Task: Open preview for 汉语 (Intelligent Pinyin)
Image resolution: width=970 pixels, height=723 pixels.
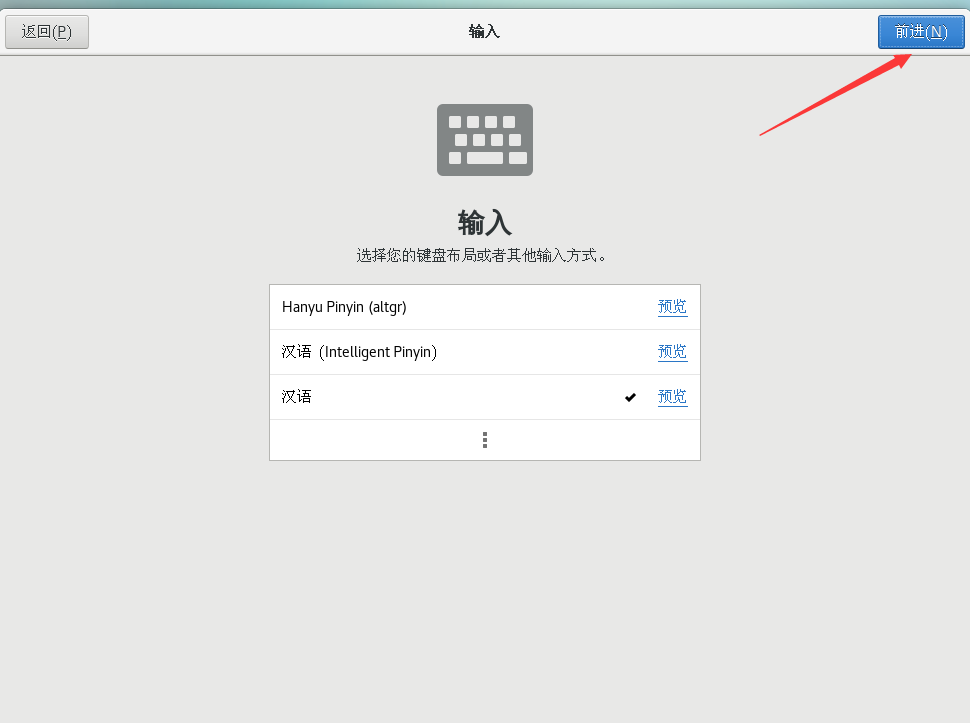Action: click(x=672, y=352)
